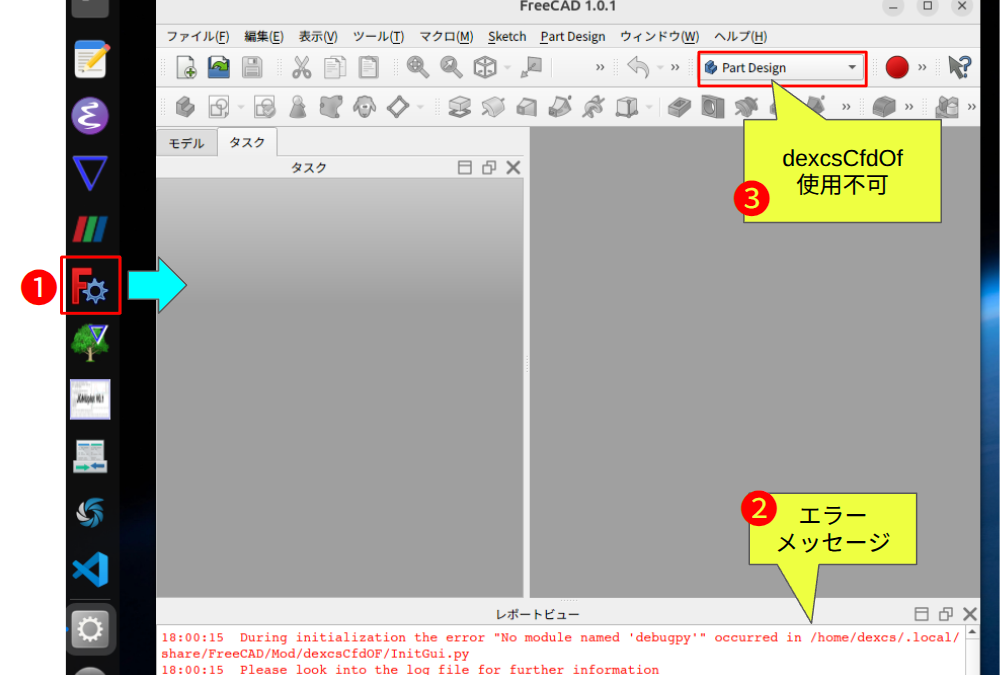Launch FreeCAD from the dock
The width and height of the screenshot is (1000, 675).
(92, 287)
